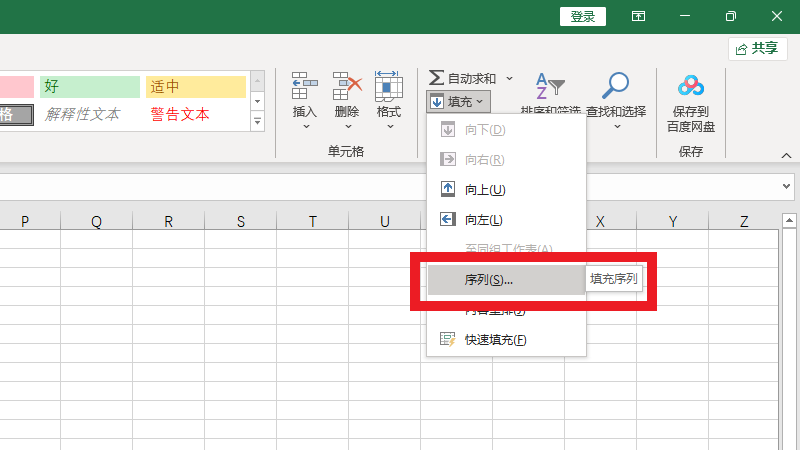Click the AutoSum (自动求和) sigma icon

tap(436, 78)
